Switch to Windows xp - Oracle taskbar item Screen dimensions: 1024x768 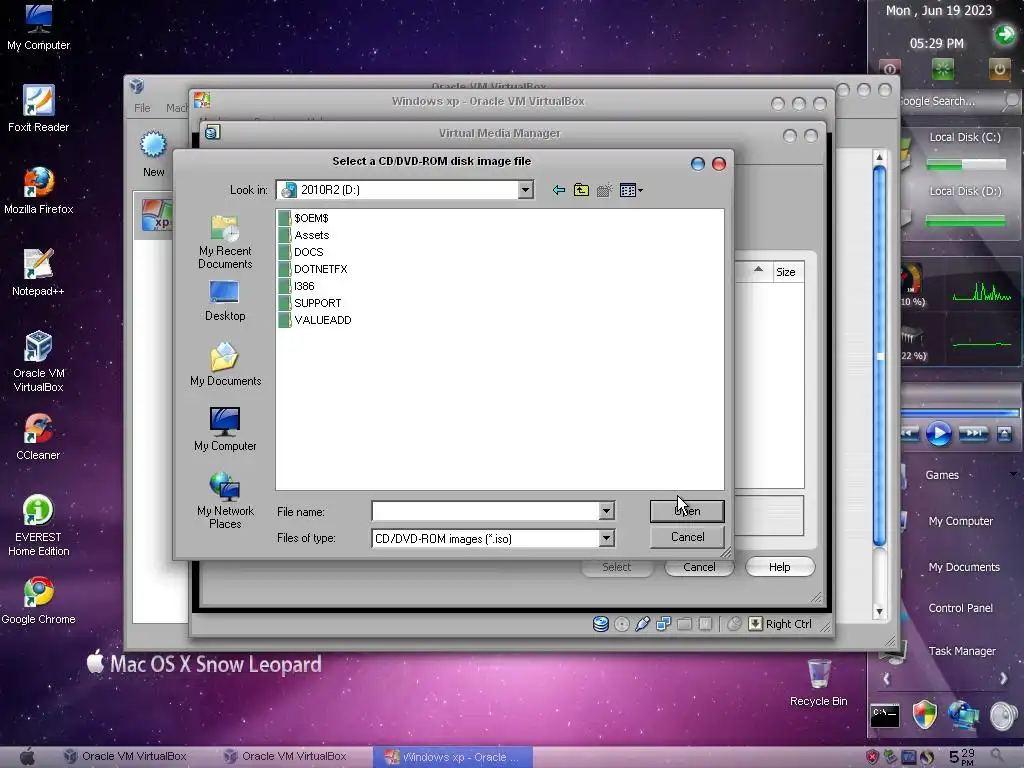click(x=453, y=757)
